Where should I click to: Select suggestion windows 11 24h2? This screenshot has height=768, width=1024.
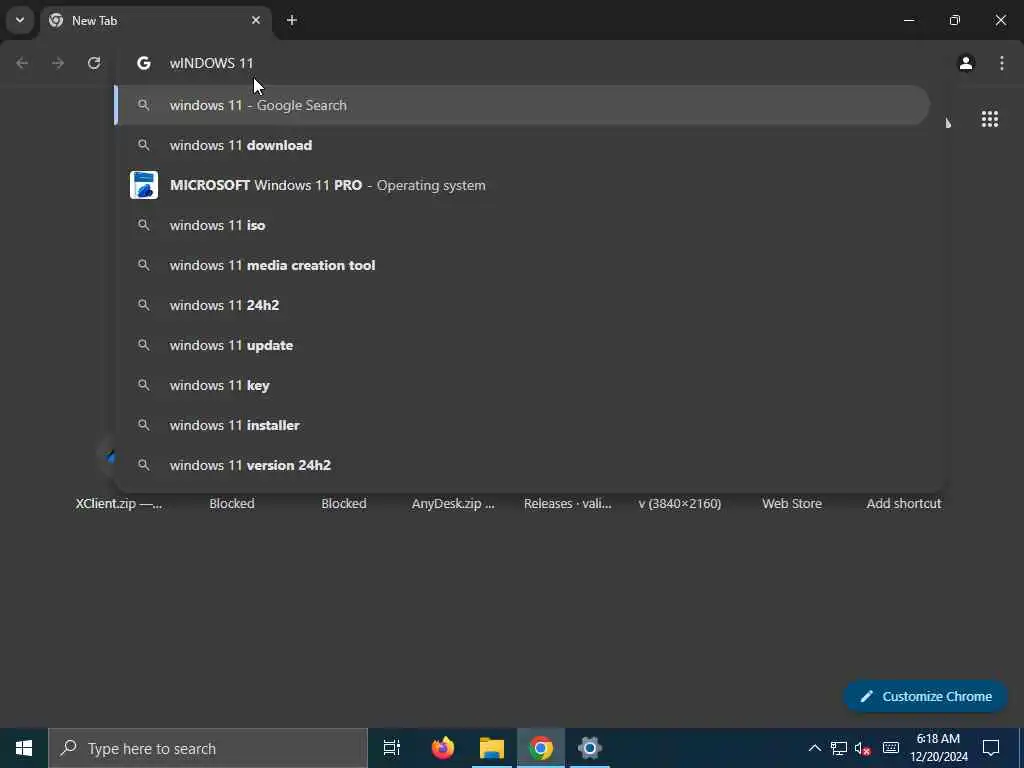(522, 305)
